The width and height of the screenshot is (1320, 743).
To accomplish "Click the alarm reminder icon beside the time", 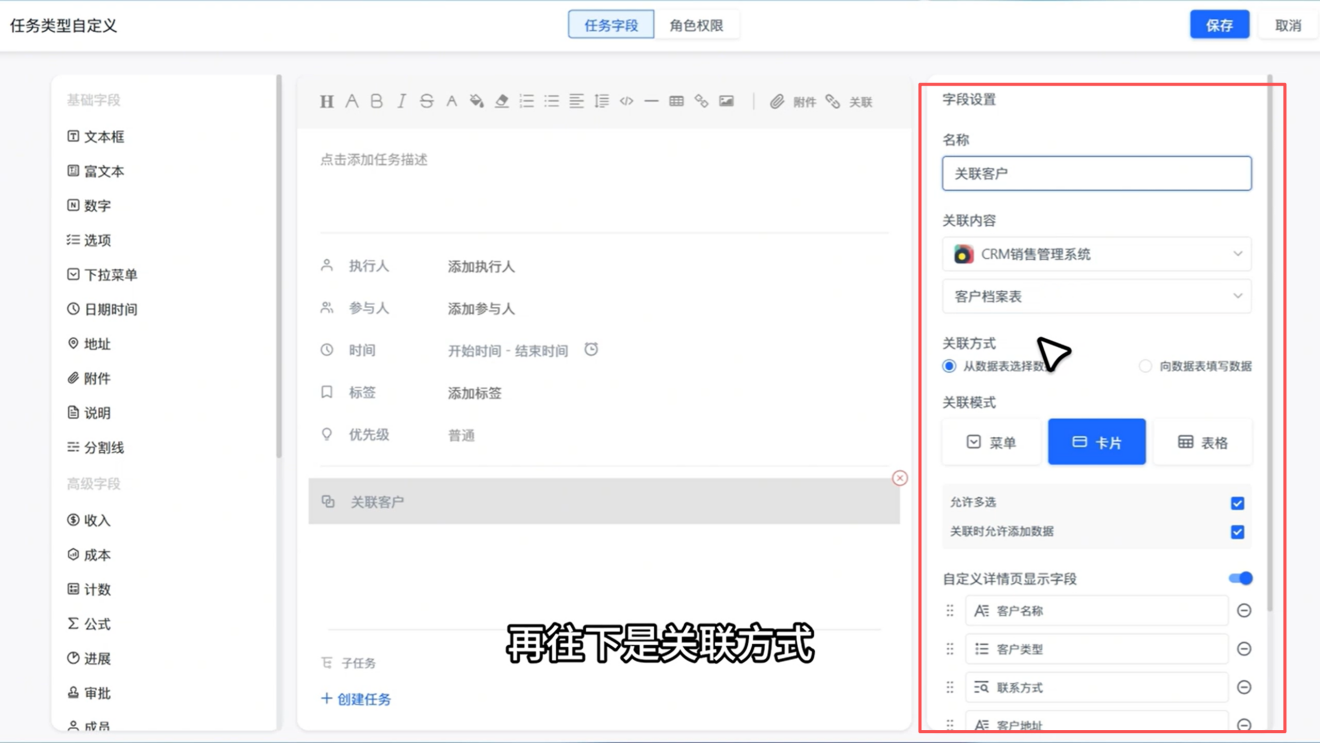I will click(x=591, y=349).
